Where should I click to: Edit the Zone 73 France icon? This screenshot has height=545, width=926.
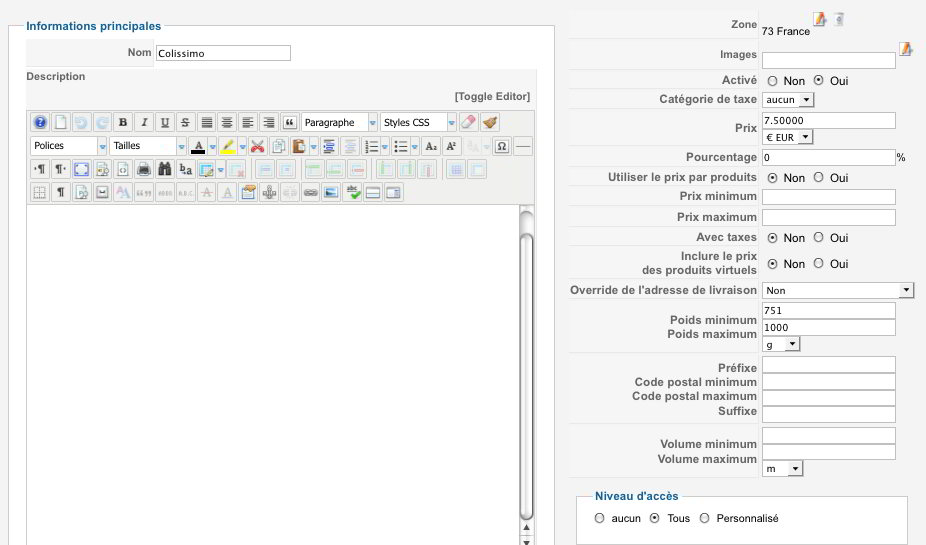point(820,19)
